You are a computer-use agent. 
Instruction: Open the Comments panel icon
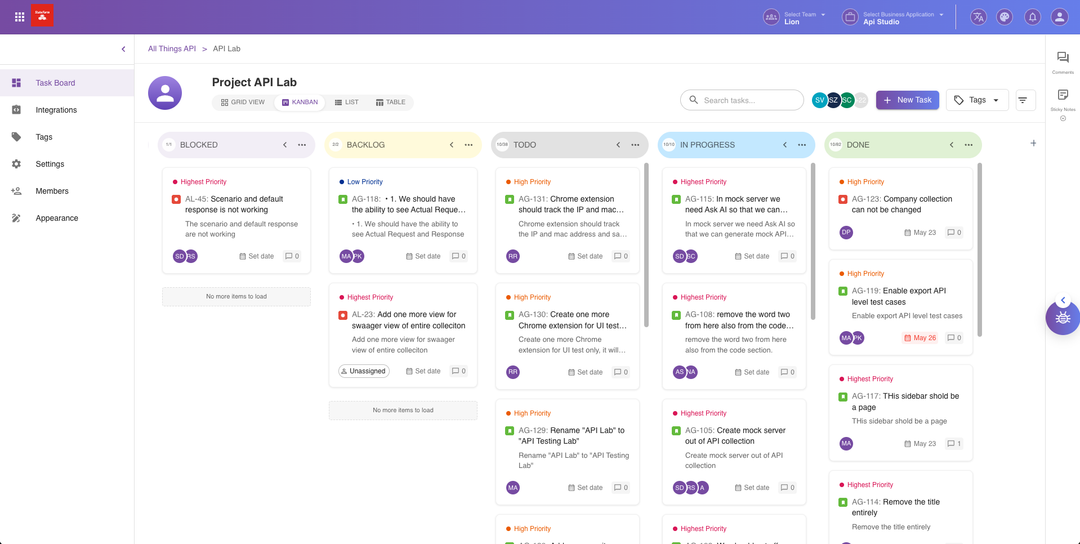coord(1062,59)
